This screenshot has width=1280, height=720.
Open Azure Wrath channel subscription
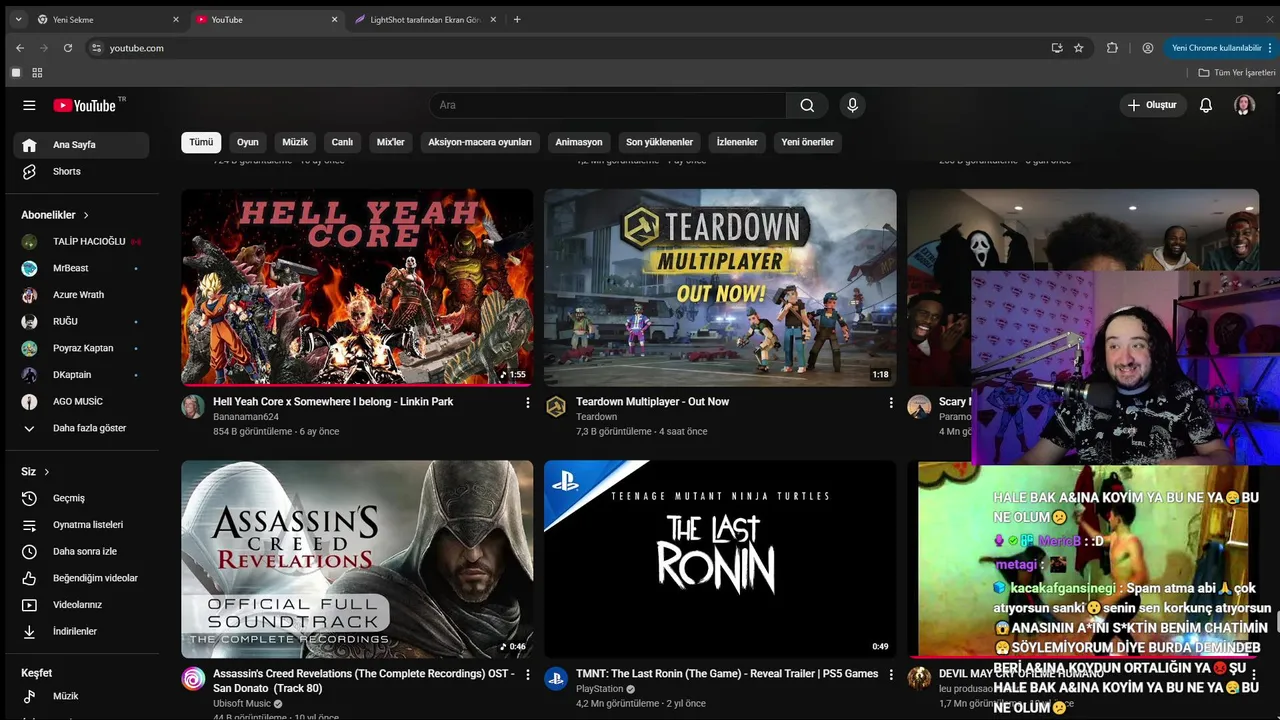pyautogui.click(x=81, y=295)
